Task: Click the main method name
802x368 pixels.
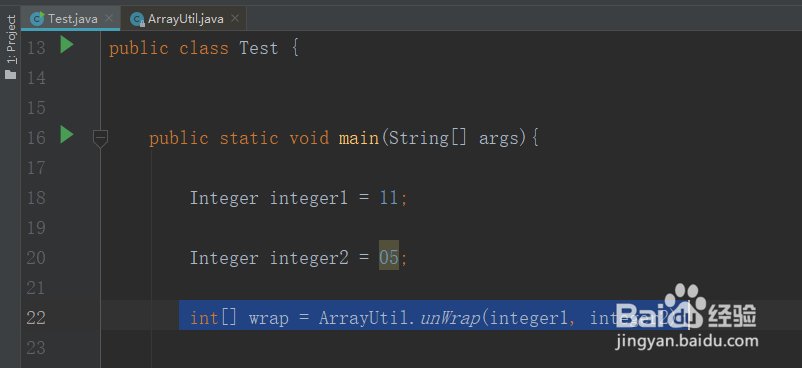Action: [x=359, y=138]
